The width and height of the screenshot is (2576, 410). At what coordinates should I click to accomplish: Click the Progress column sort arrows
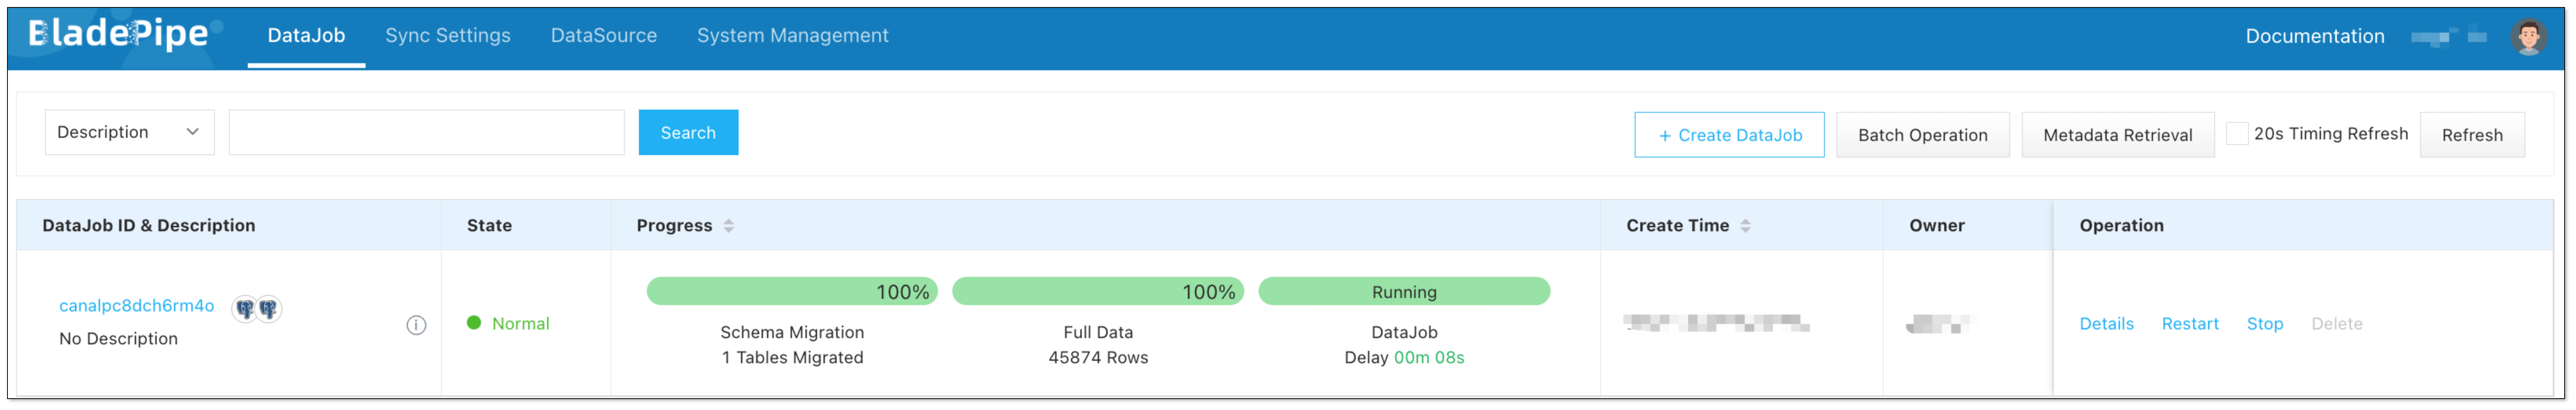[x=729, y=226]
